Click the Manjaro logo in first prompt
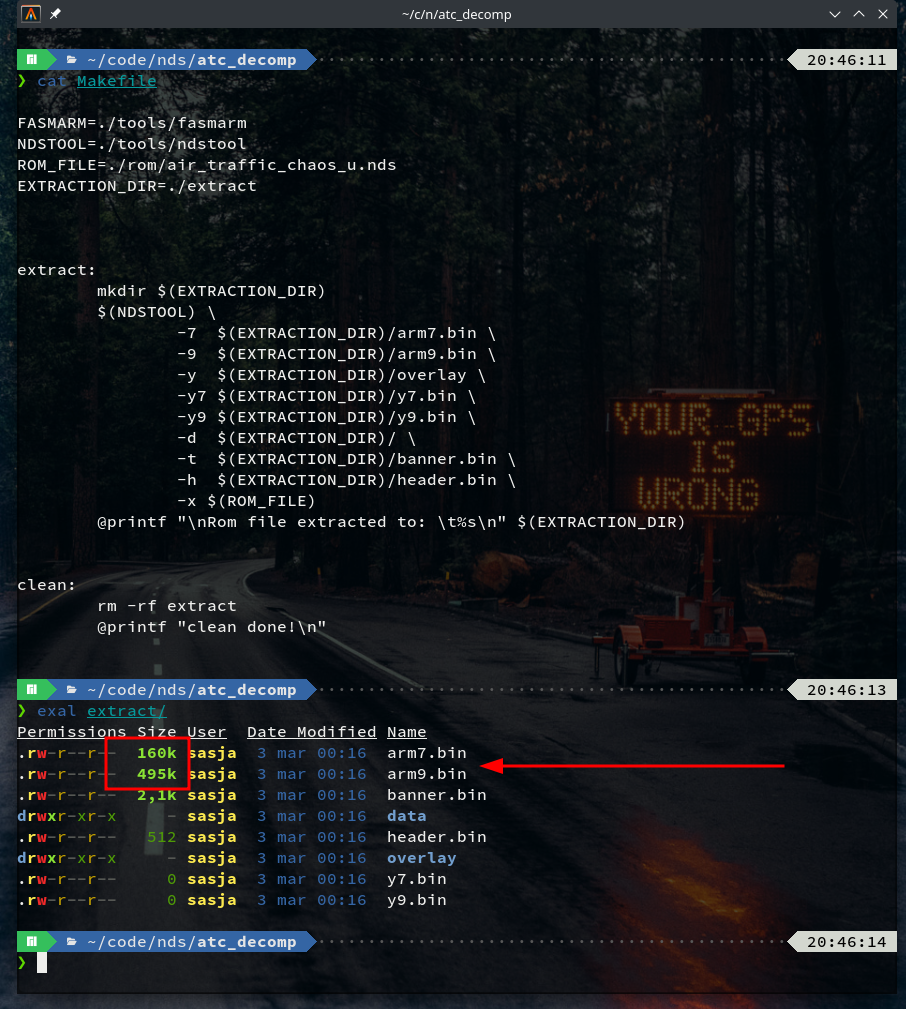This screenshot has height=1009, width=906. (32, 60)
